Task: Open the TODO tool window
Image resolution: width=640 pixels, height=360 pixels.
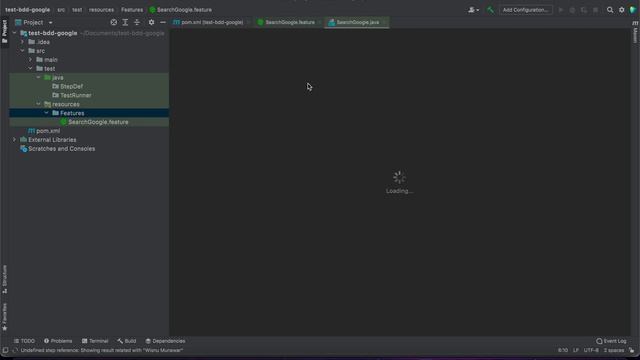Action: 24,341
